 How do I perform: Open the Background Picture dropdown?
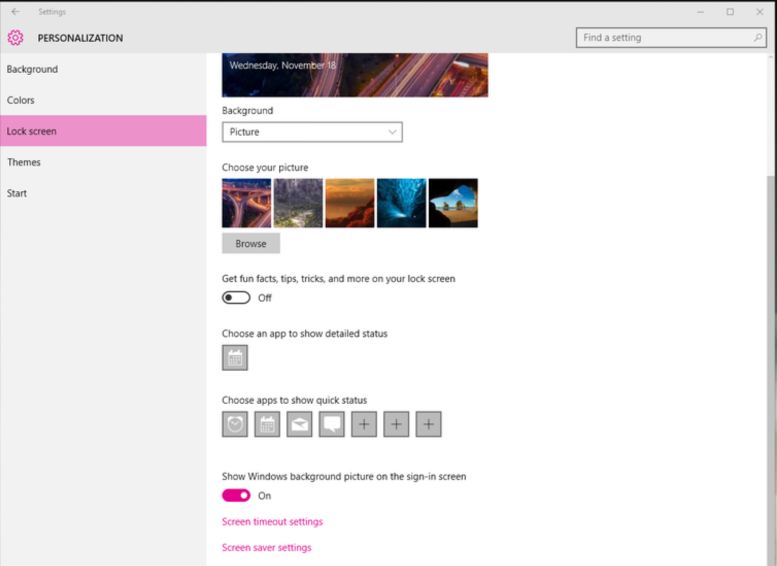[312, 132]
